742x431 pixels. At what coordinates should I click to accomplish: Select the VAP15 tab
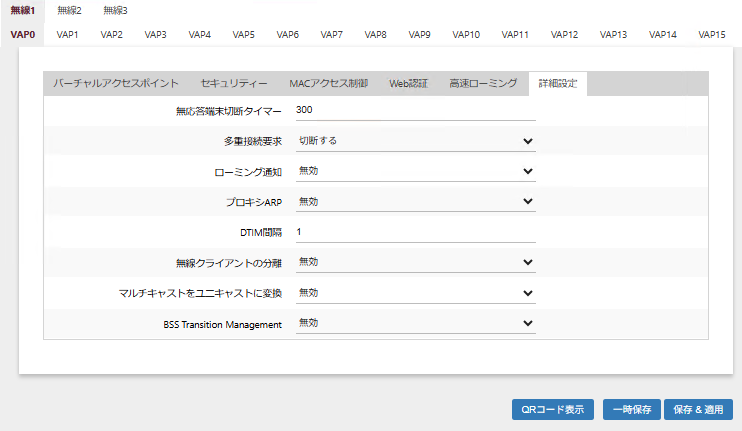click(x=712, y=34)
